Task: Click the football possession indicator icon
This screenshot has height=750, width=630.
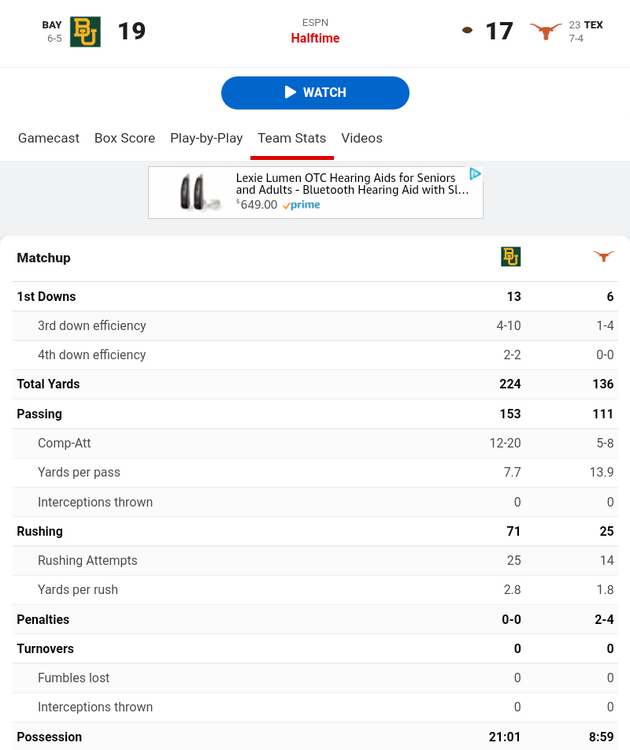Action: 467,31
